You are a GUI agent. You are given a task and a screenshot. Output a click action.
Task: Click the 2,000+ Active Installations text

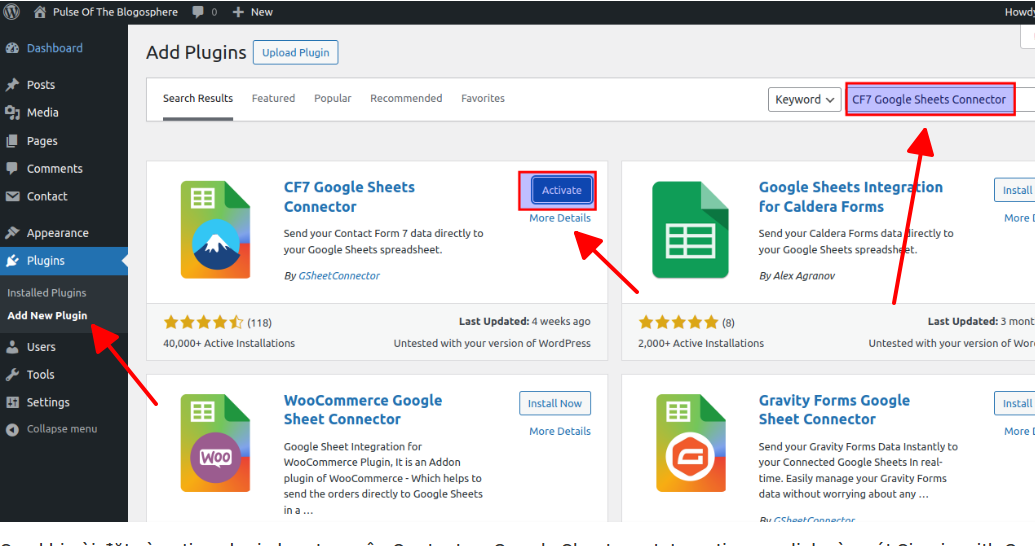coord(701,343)
